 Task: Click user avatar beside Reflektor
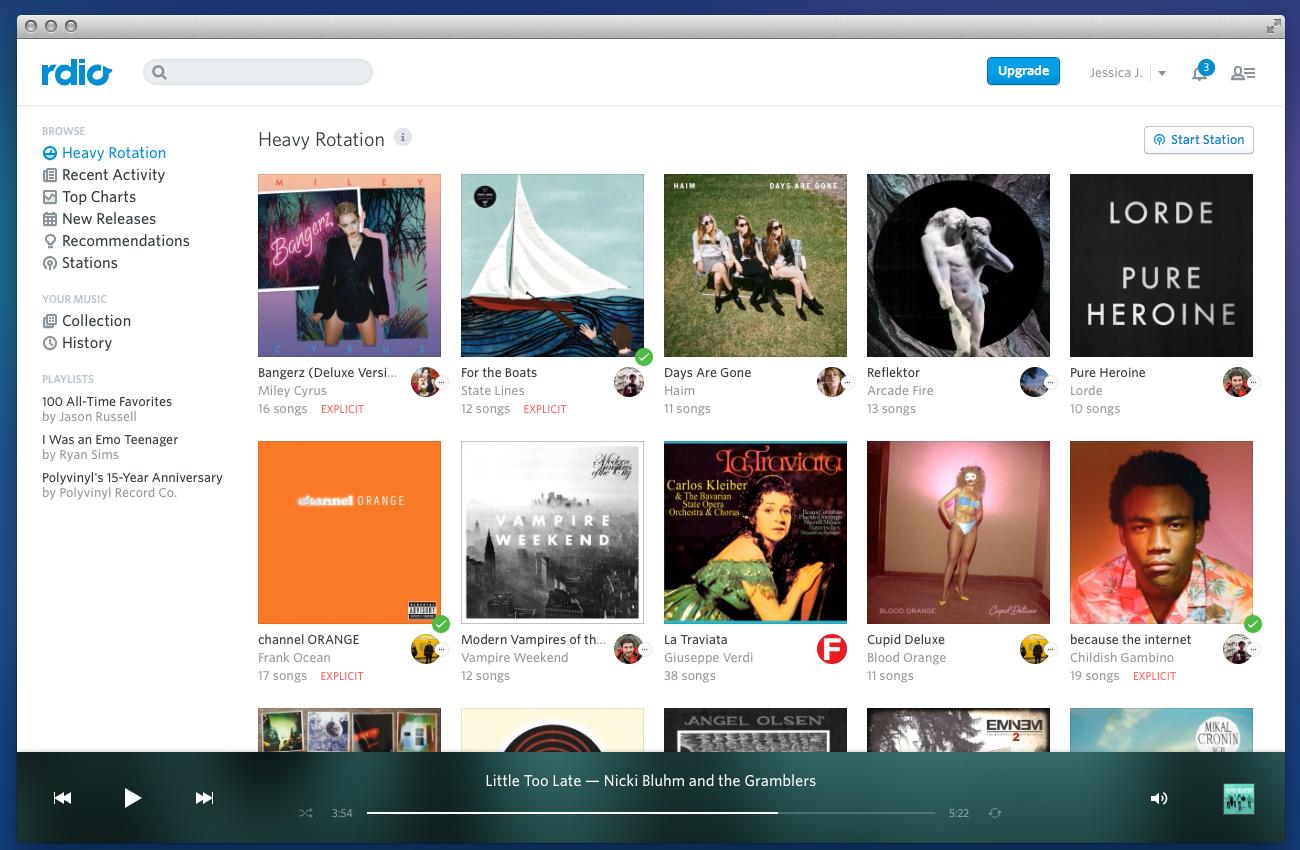click(x=1035, y=382)
